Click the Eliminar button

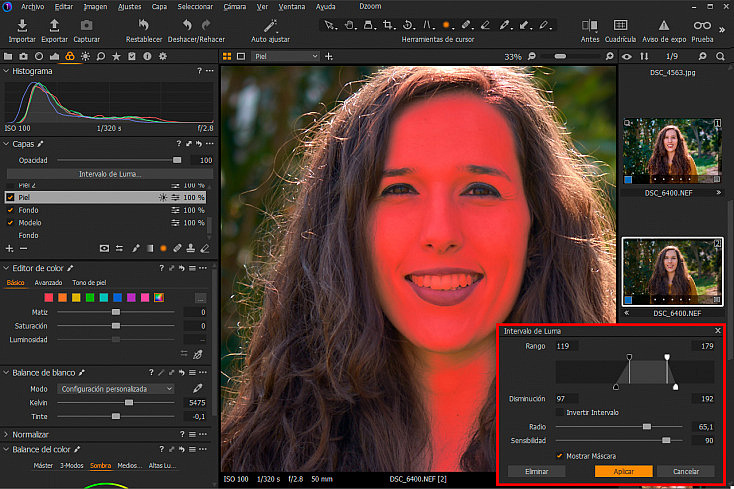pyautogui.click(x=536, y=471)
